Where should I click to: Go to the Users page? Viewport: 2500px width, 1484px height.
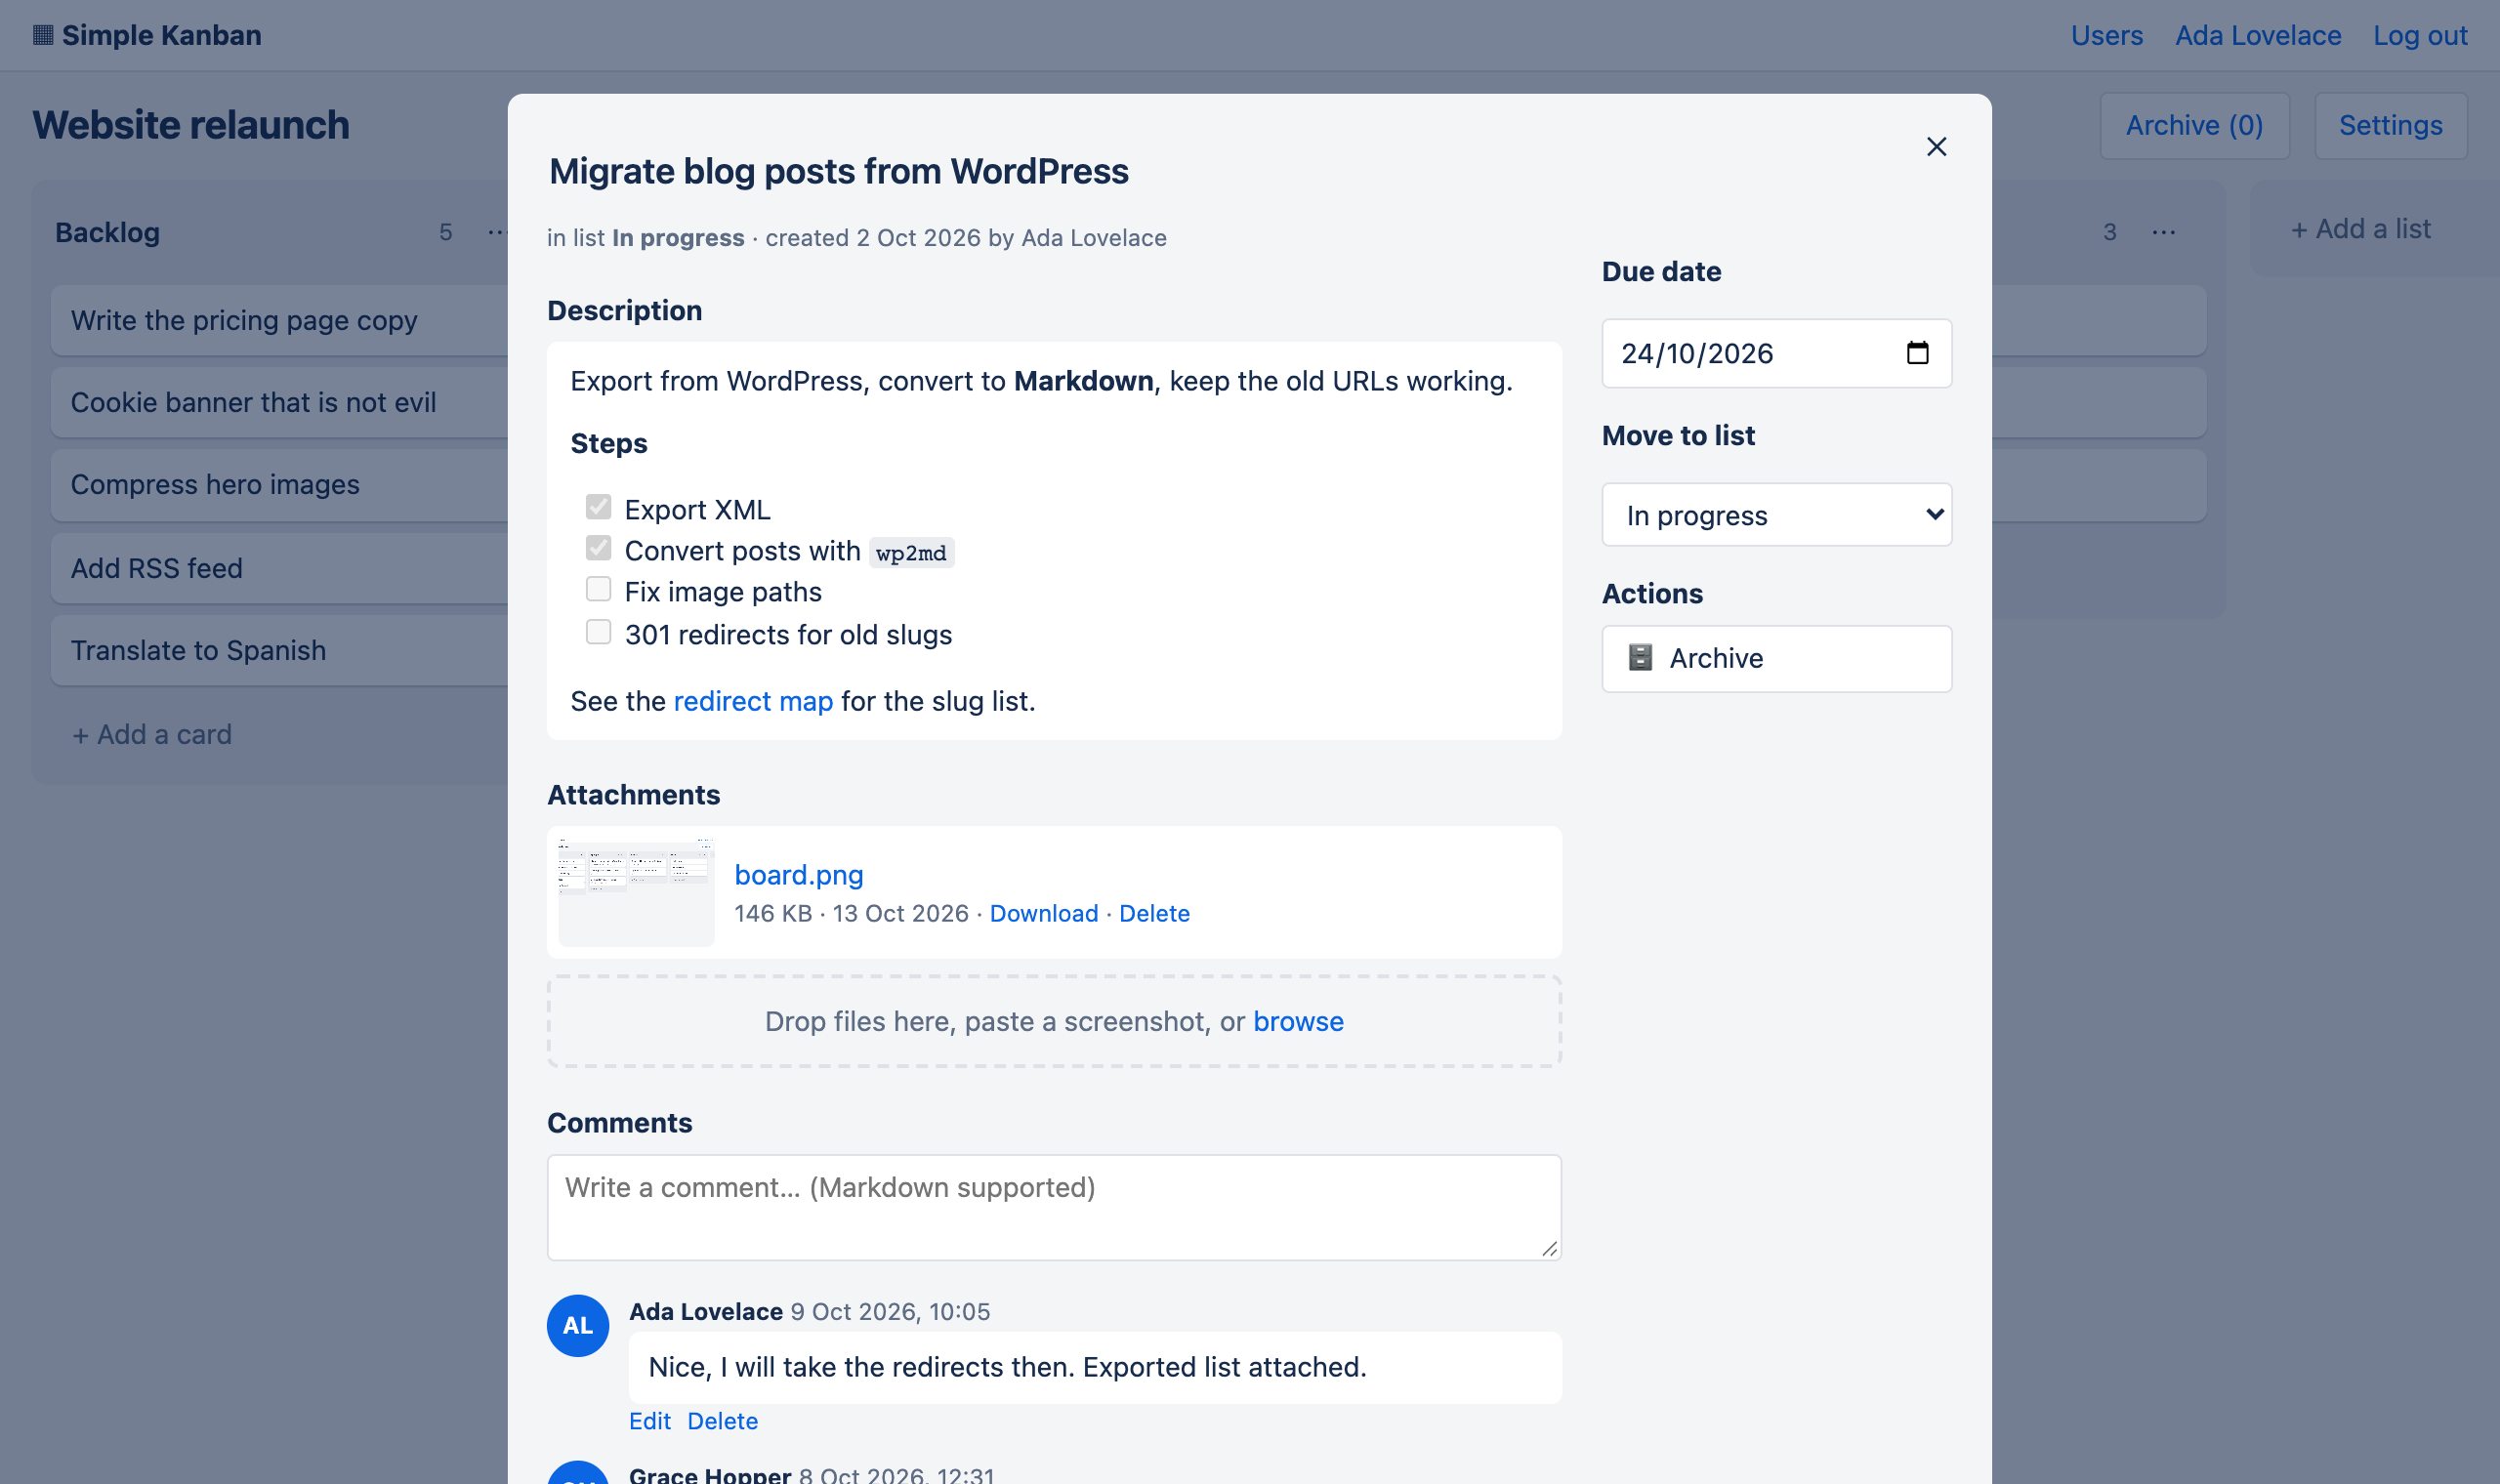pos(2106,35)
